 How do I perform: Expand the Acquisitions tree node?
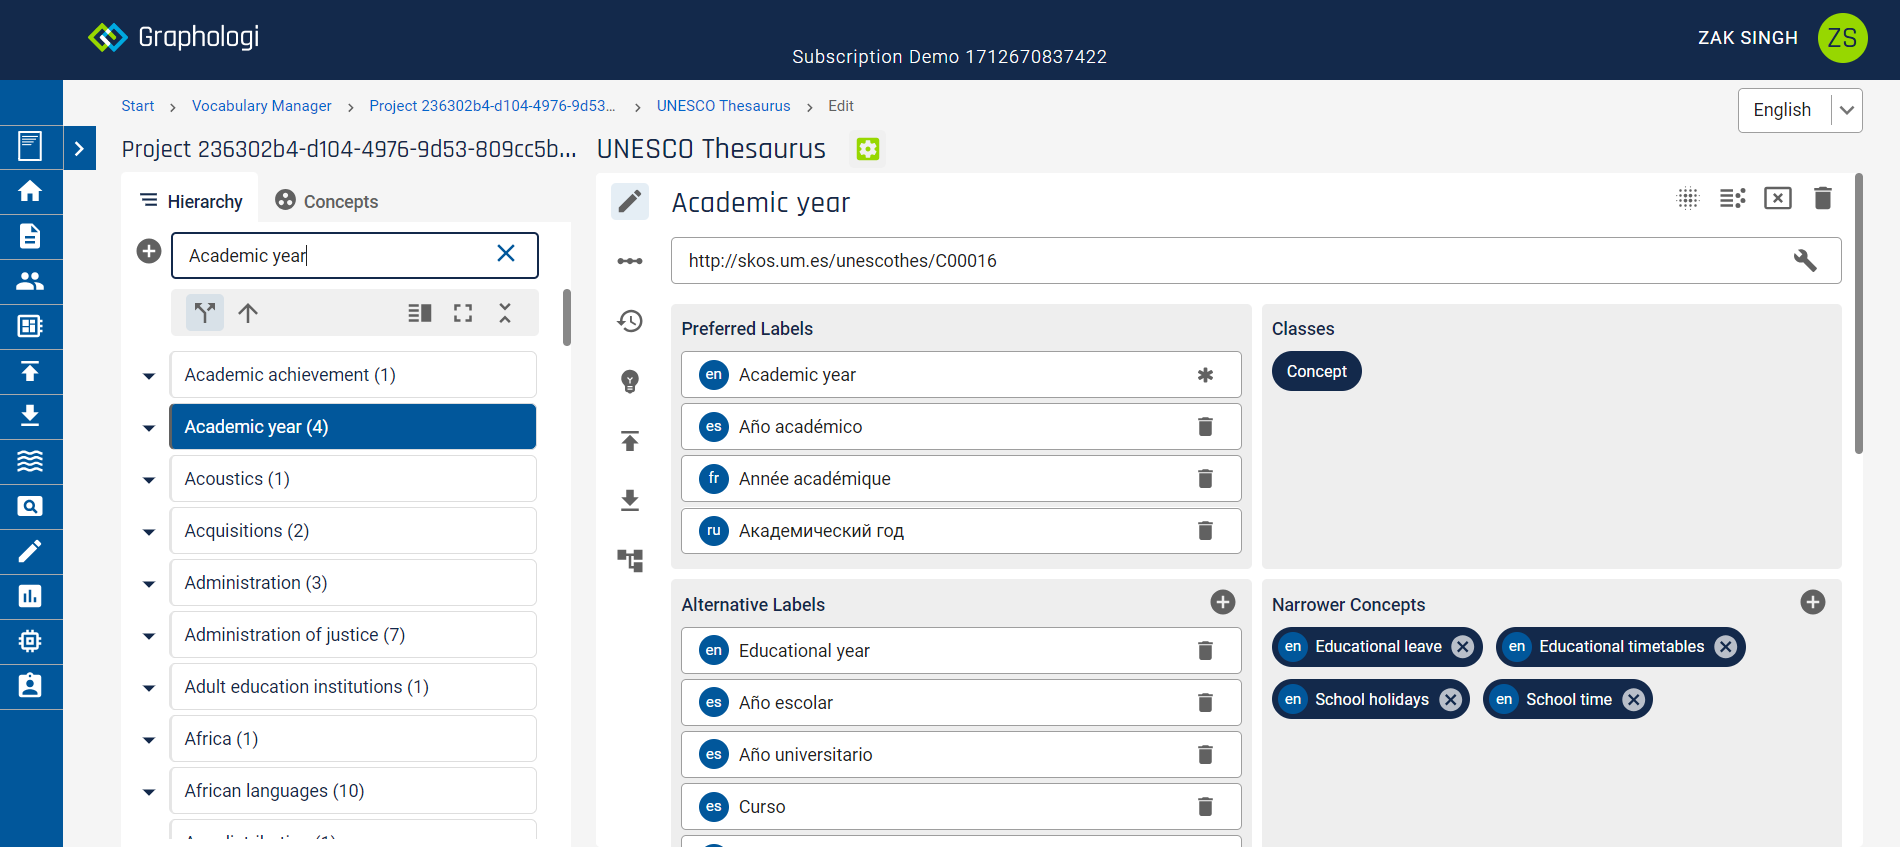pyautogui.click(x=149, y=532)
